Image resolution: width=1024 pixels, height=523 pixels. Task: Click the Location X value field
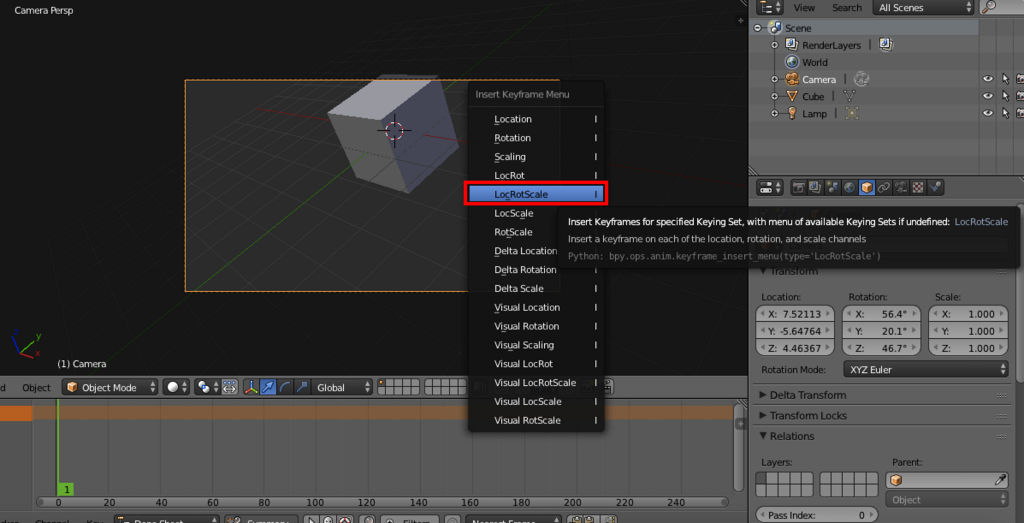coord(795,314)
